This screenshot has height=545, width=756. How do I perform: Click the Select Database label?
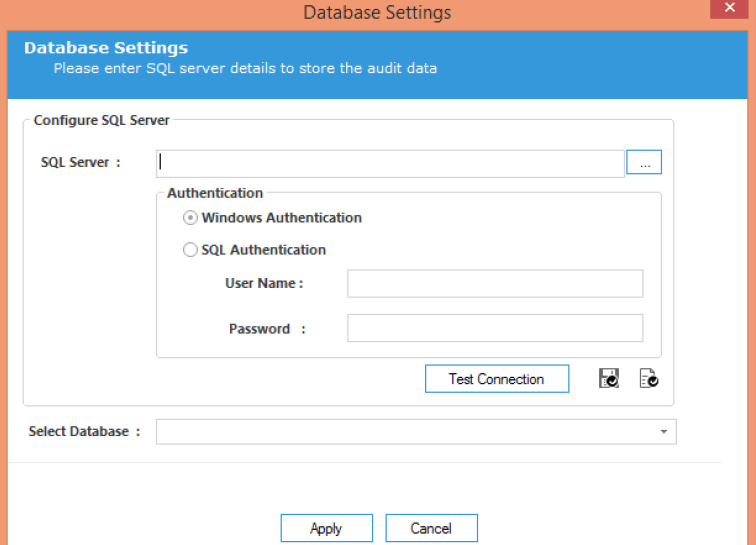[x=84, y=431]
